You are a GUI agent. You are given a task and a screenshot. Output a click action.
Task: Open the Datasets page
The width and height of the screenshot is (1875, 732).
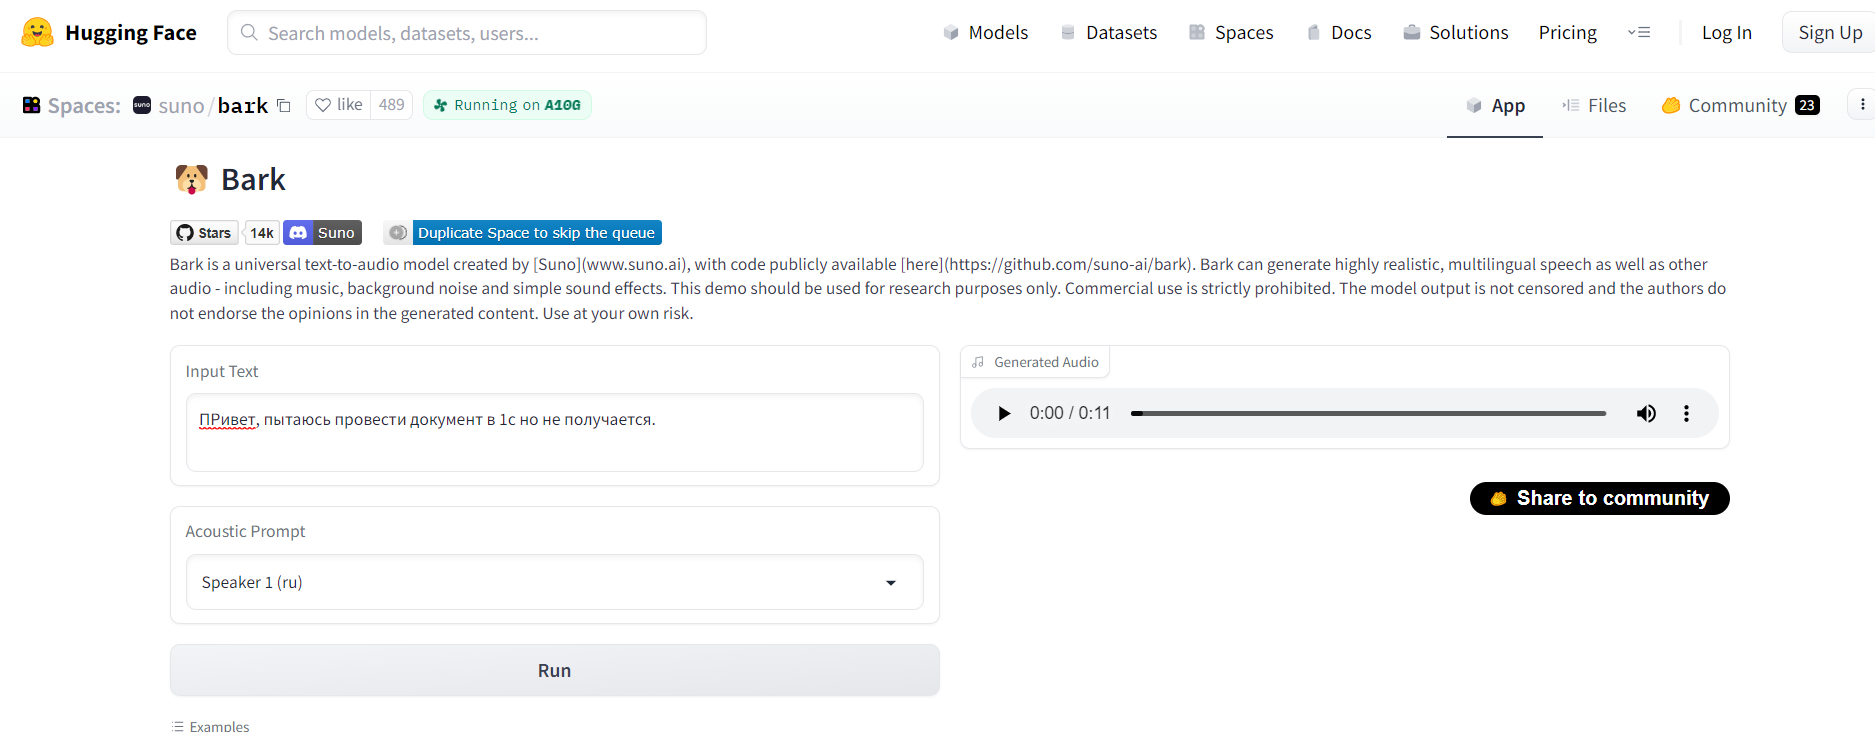(x=1108, y=33)
